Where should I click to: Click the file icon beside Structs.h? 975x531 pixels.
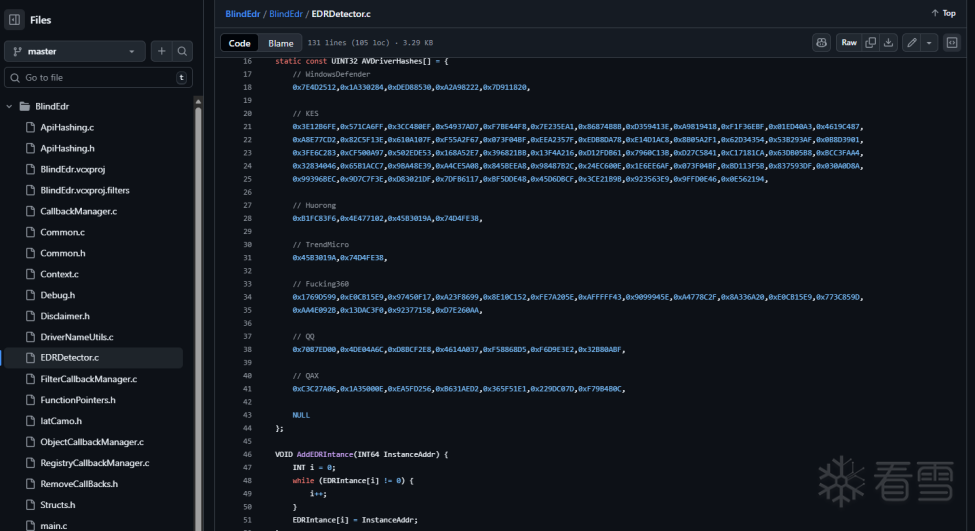pyautogui.click(x=30, y=505)
